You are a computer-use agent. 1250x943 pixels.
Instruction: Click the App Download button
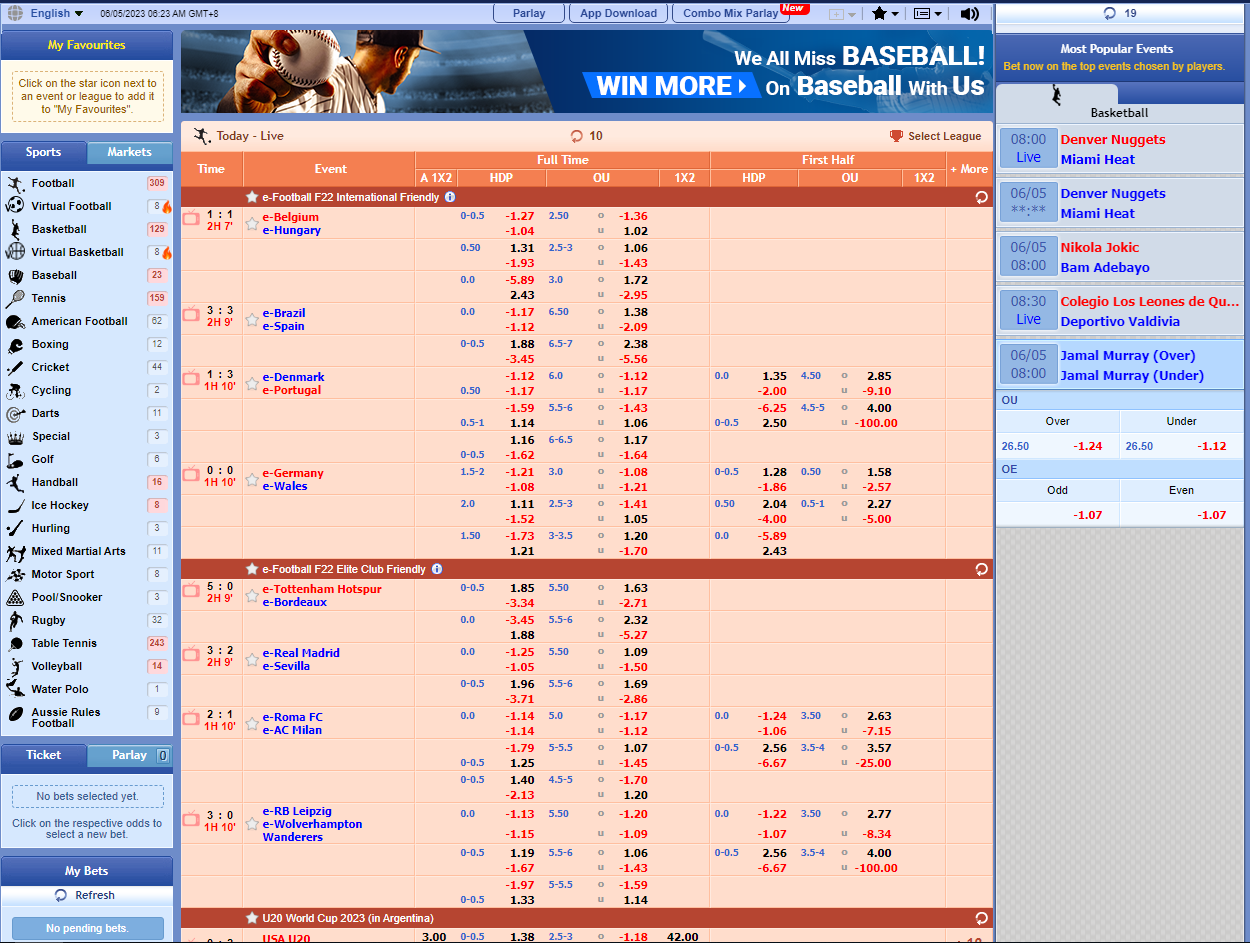tap(618, 13)
